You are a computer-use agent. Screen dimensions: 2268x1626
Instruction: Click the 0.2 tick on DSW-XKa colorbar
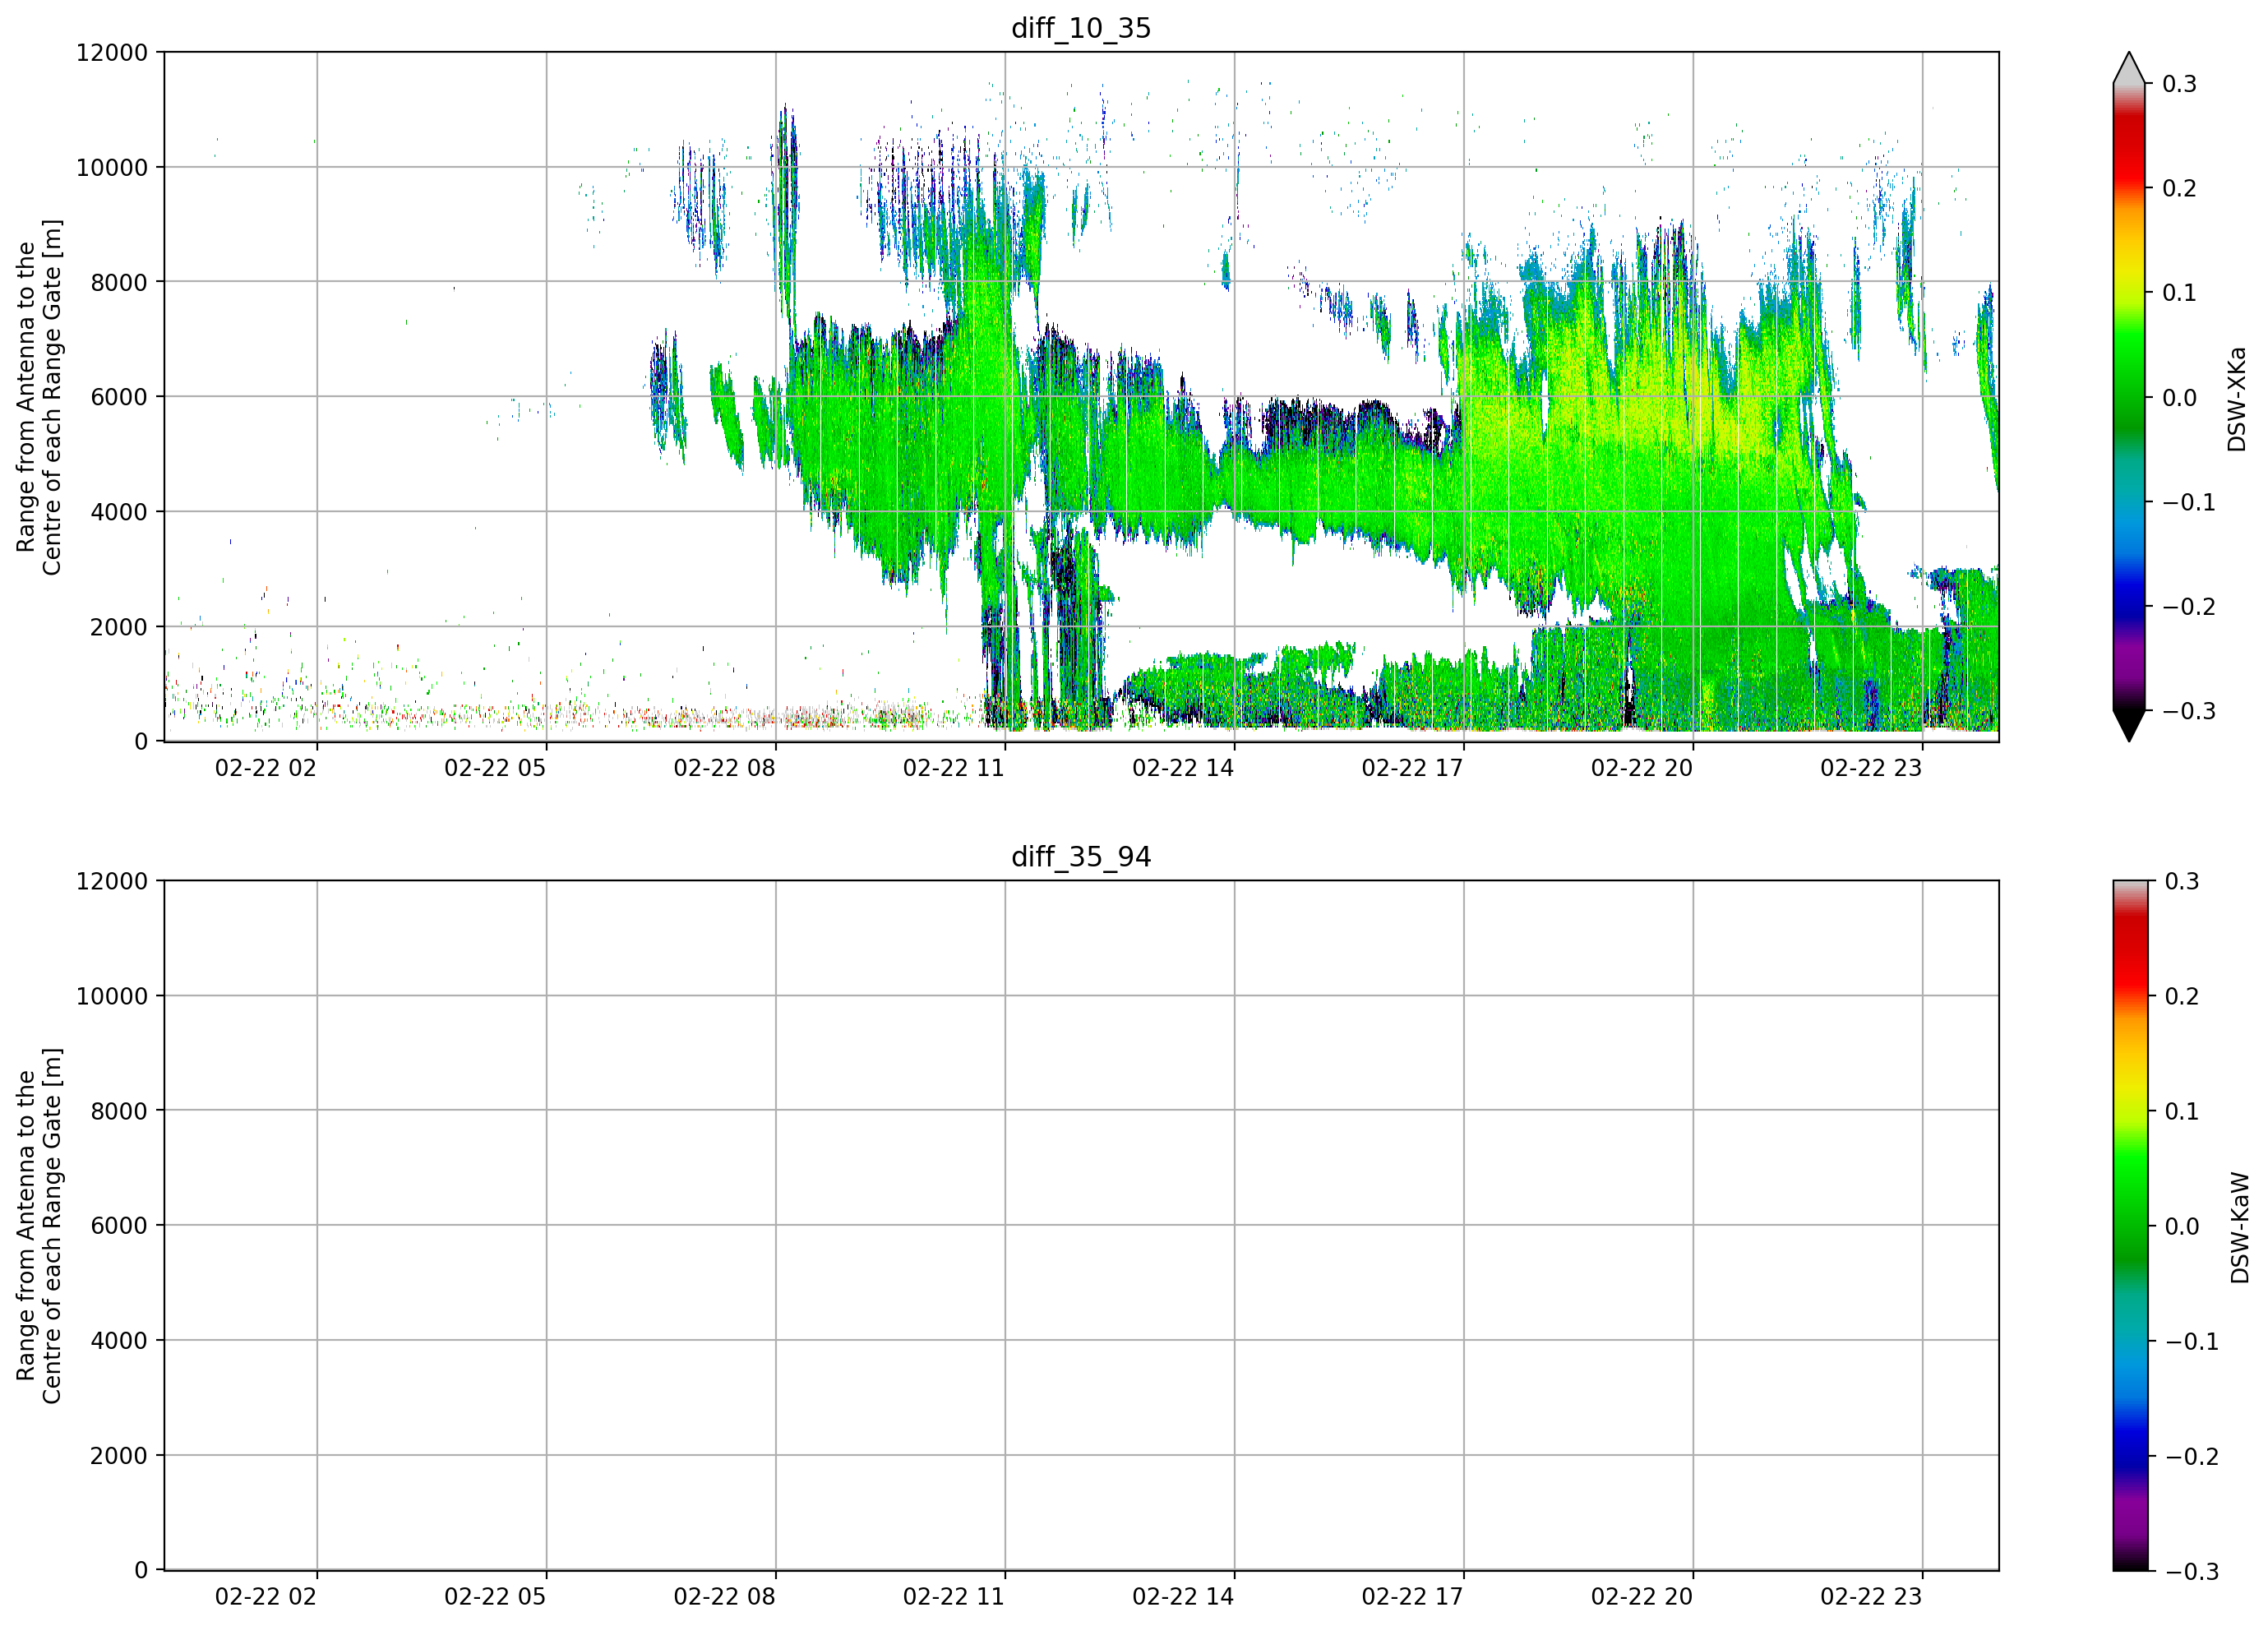tap(2179, 188)
